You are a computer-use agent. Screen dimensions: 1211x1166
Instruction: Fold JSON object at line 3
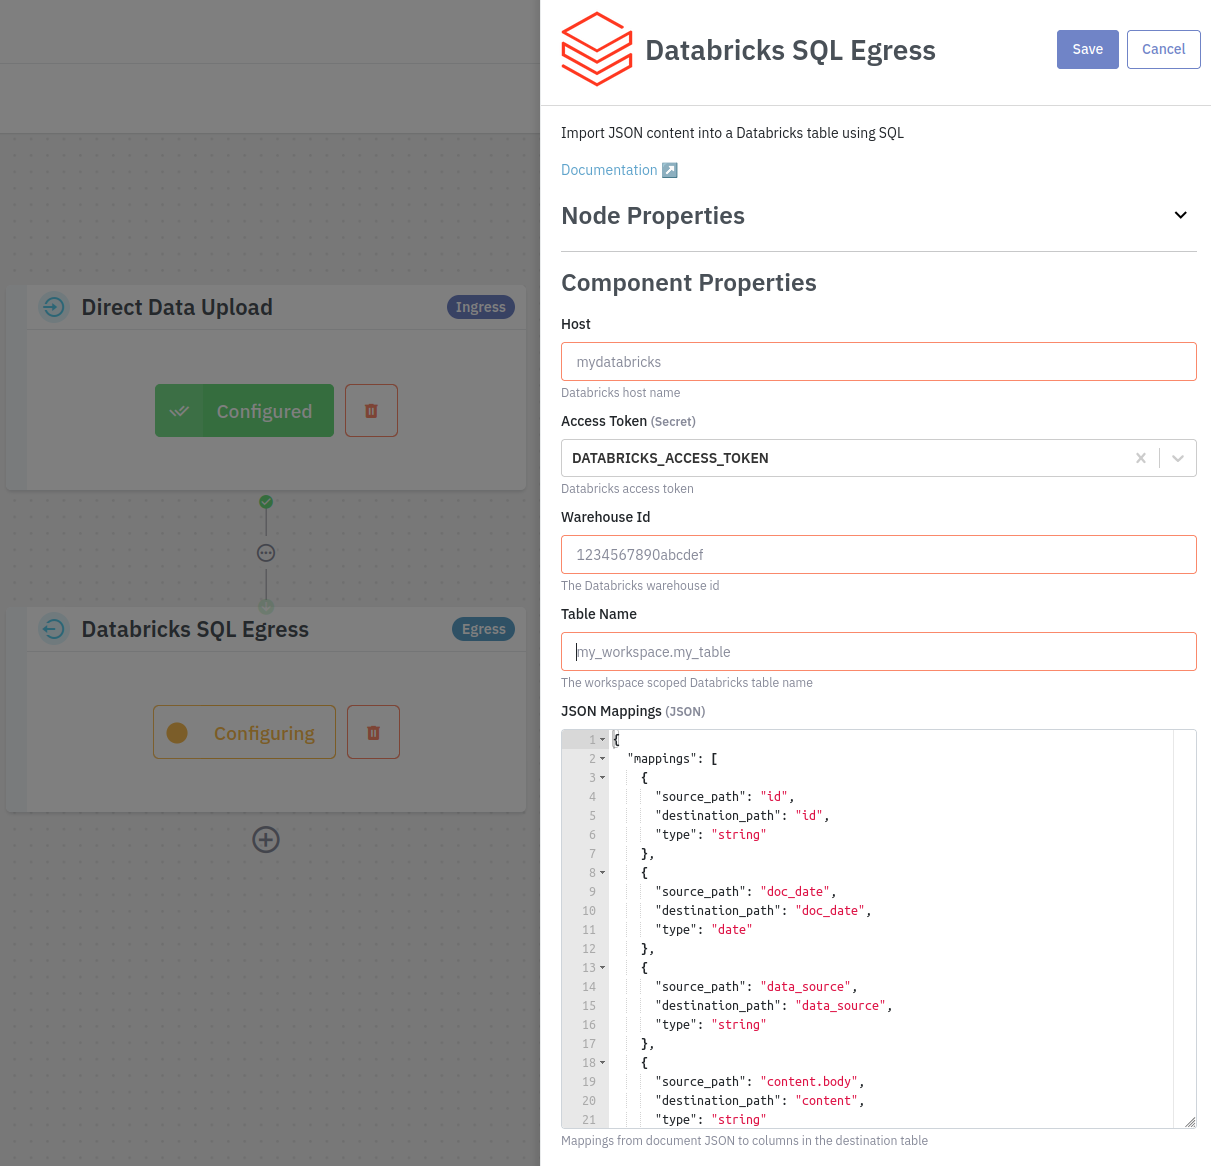tap(603, 778)
